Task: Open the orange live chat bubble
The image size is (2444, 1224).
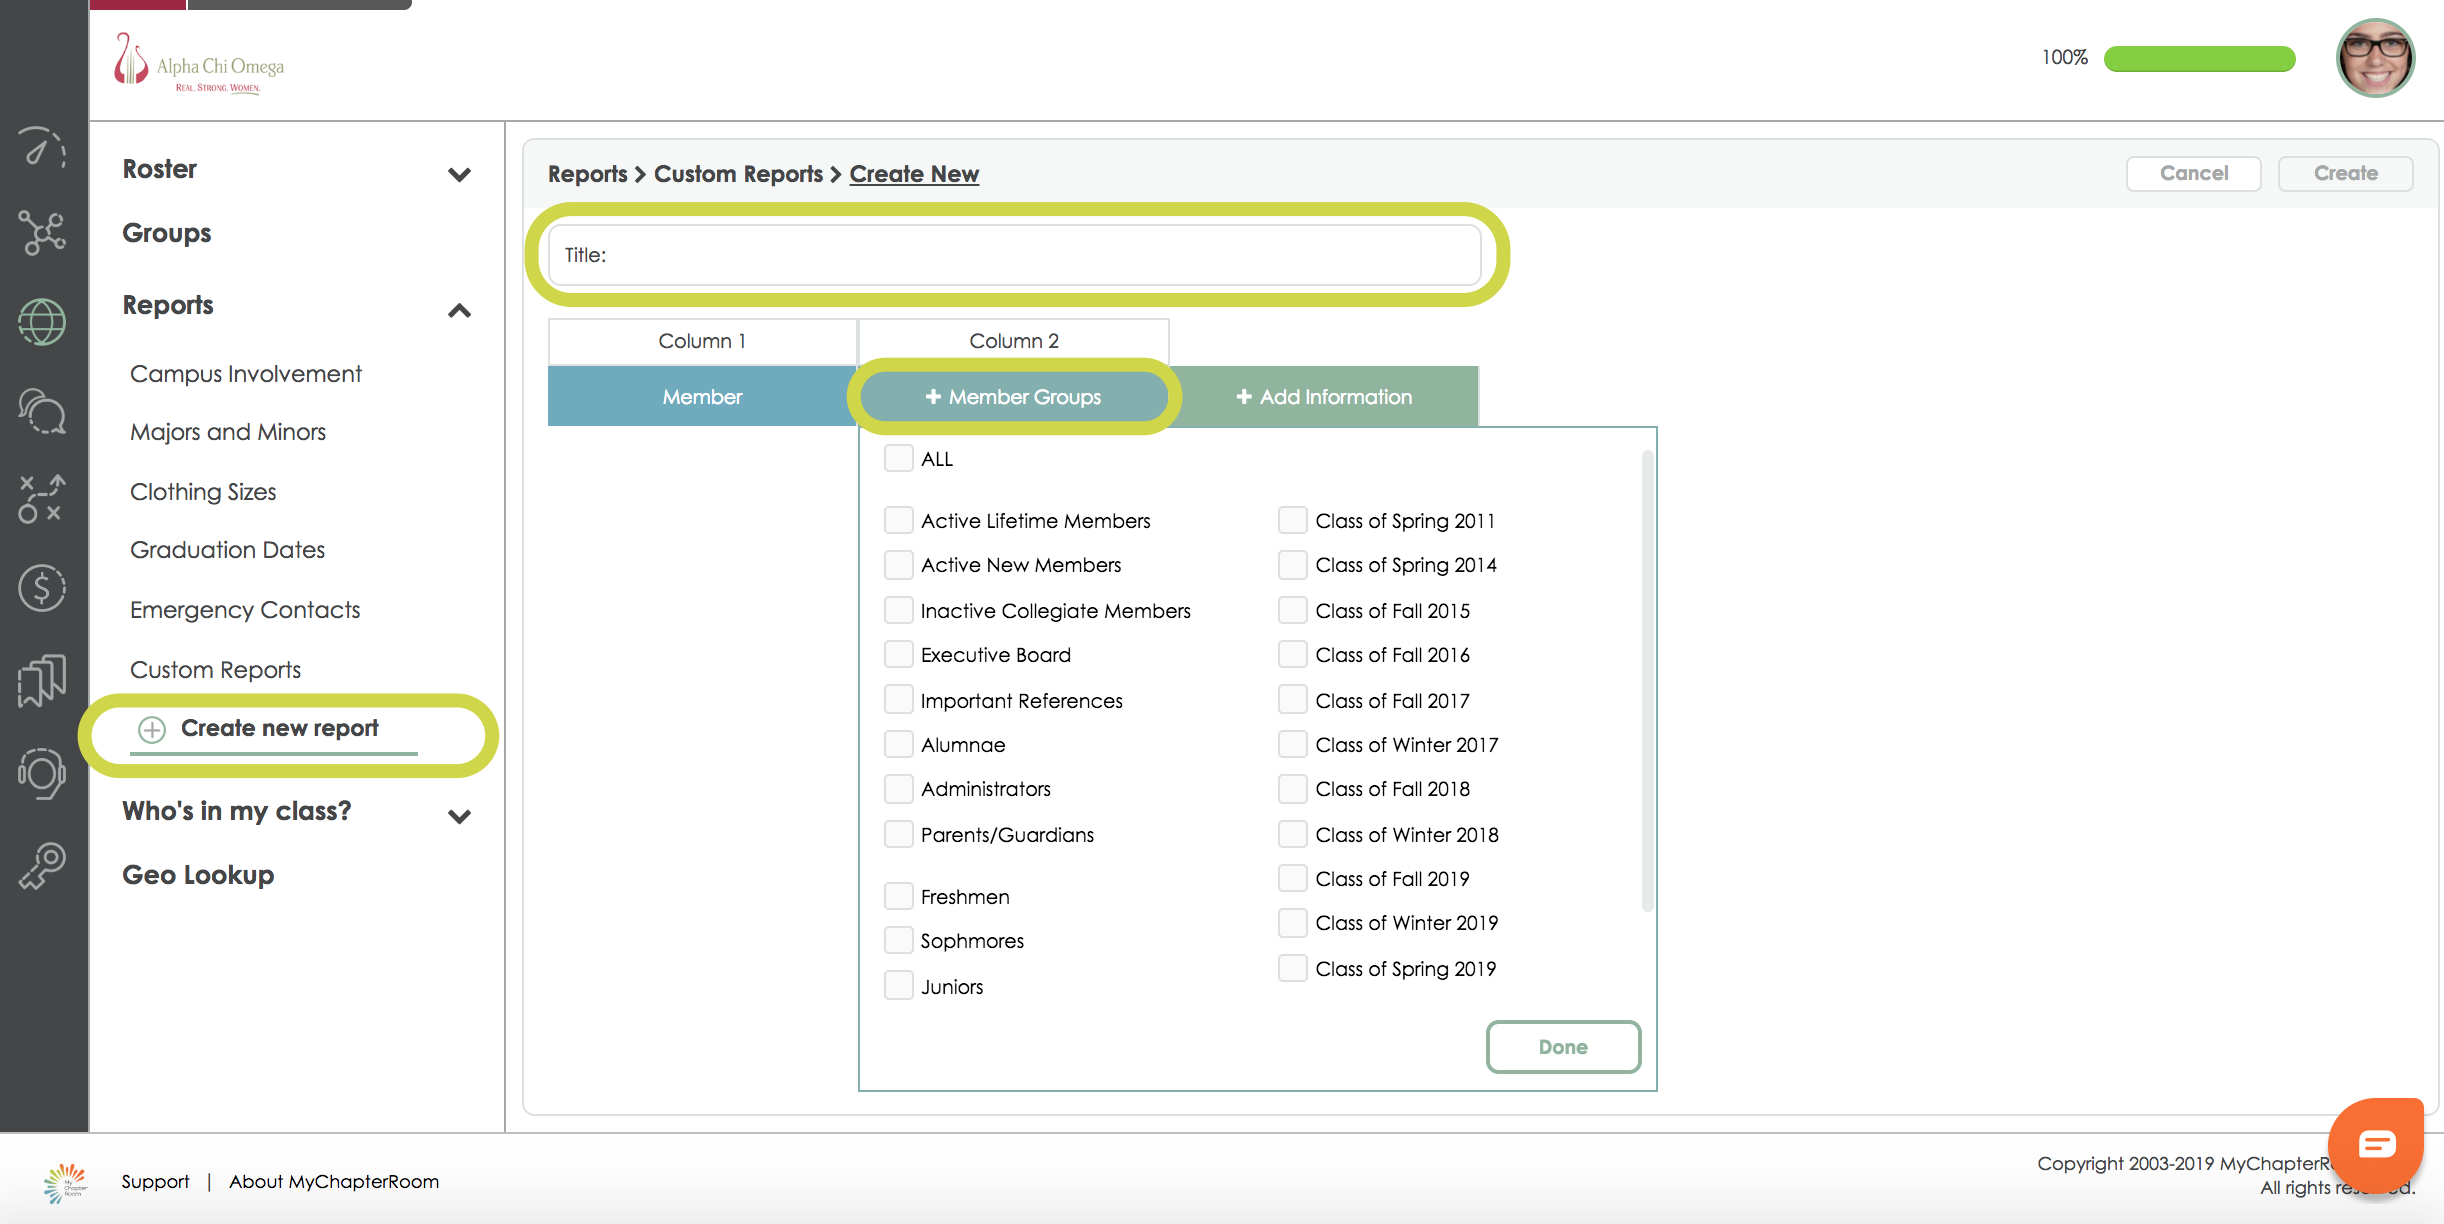Action: (x=2375, y=1143)
